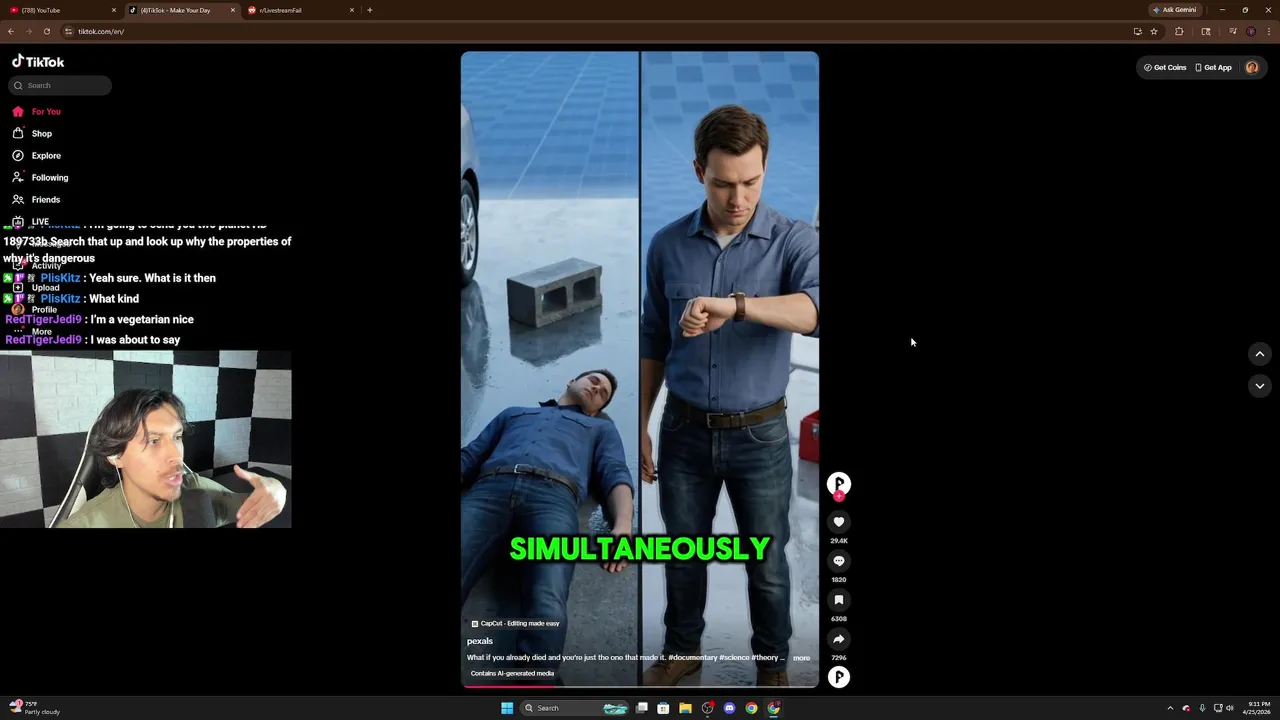Open CapCut - Editing made easy link

click(515, 623)
